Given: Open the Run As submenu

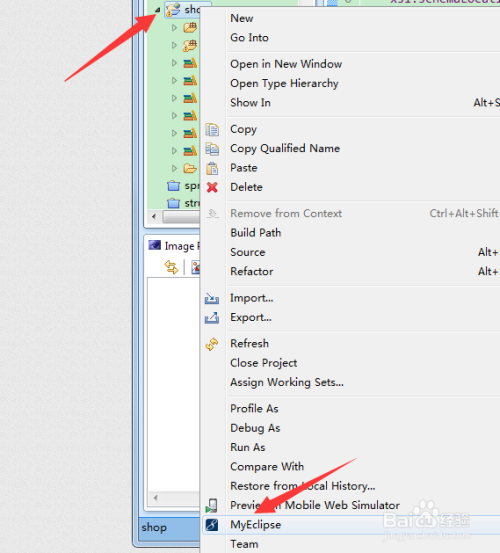Looking at the screenshot, I should tap(248, 448).
